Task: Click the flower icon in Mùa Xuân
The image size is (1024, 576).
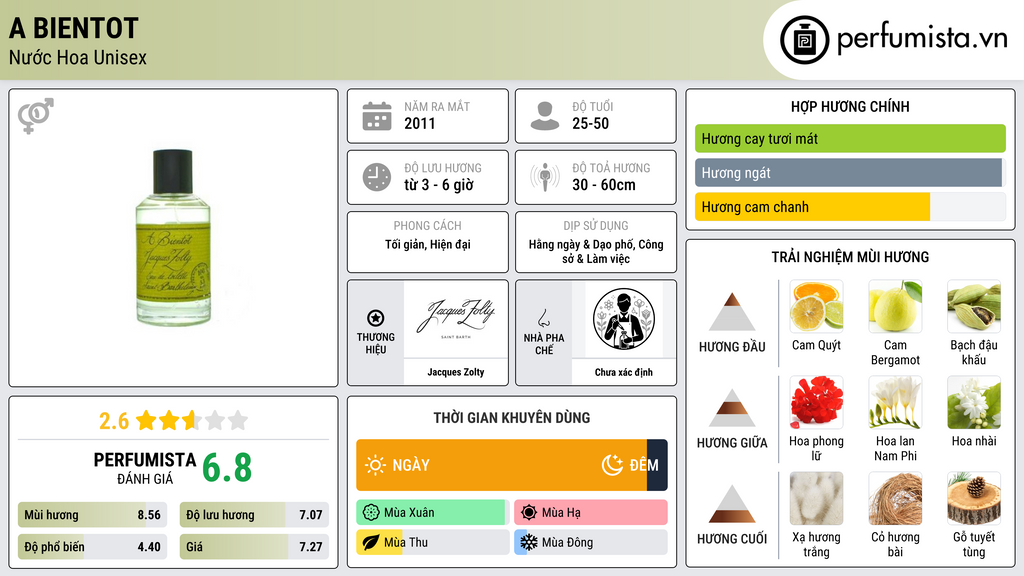Action: click(x=371, y=513)
